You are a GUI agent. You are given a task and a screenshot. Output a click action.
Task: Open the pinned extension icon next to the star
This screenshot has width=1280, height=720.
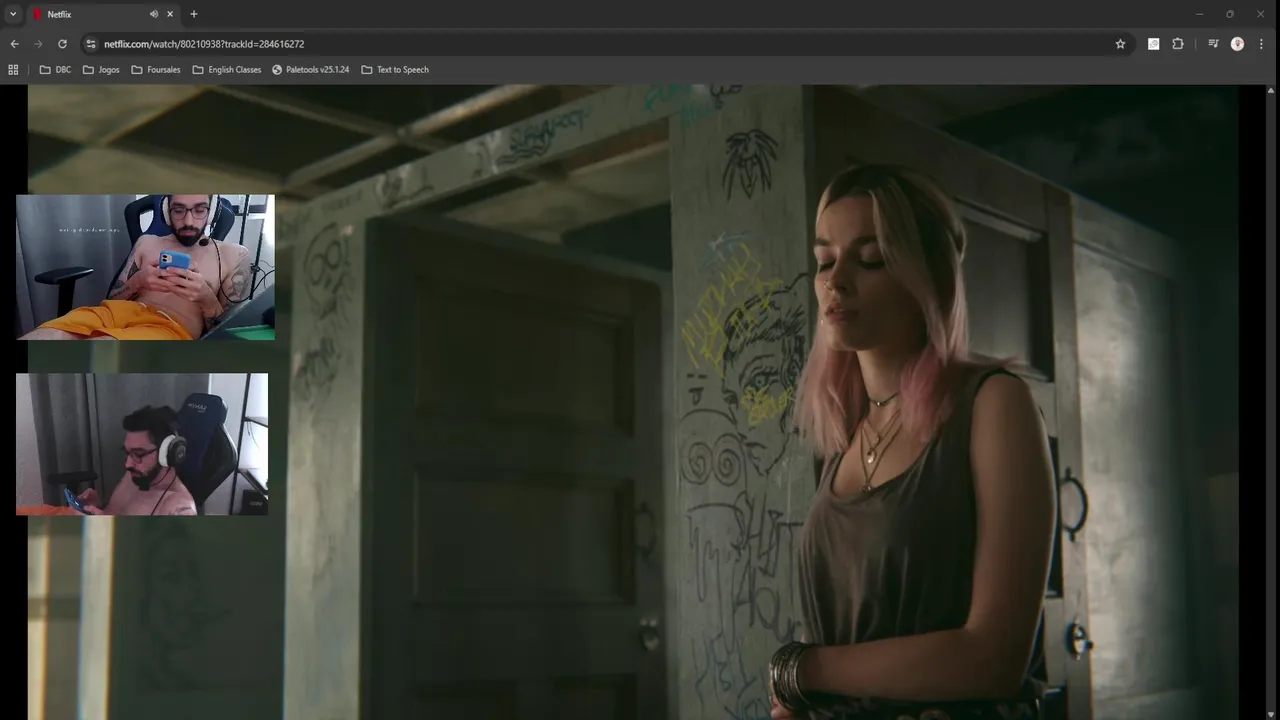point(1153,44)
